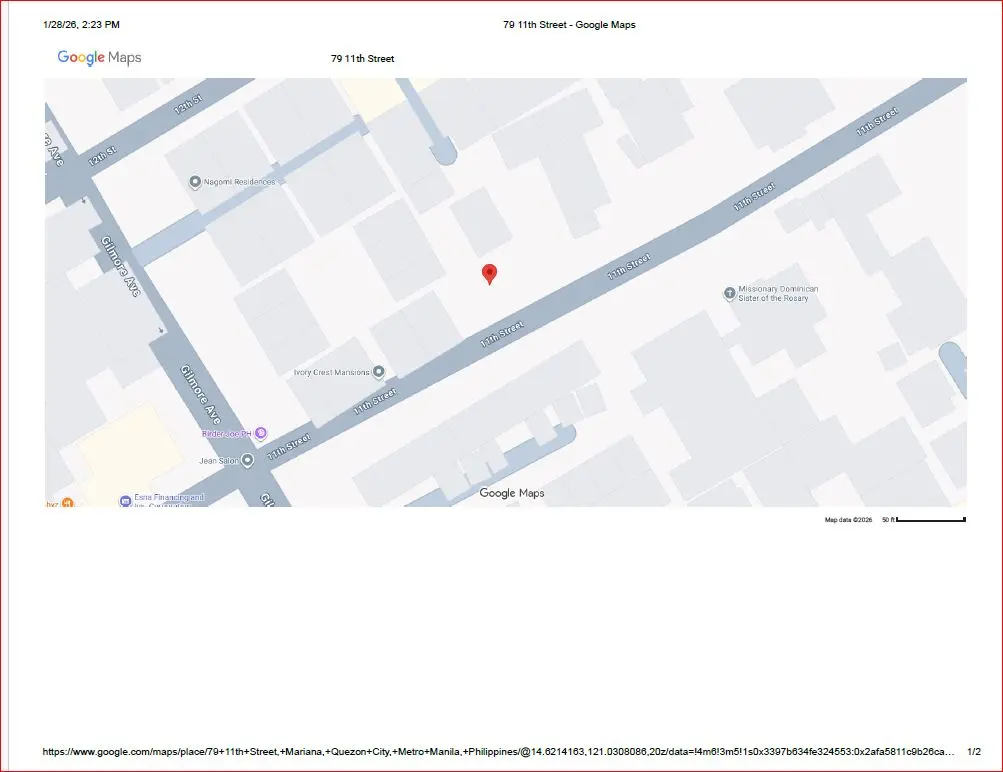Image resolution: width=1003 pixels, height=772 pixels.
Task: Select the Jean Salon map pin
Action: [x=247, y=461]
